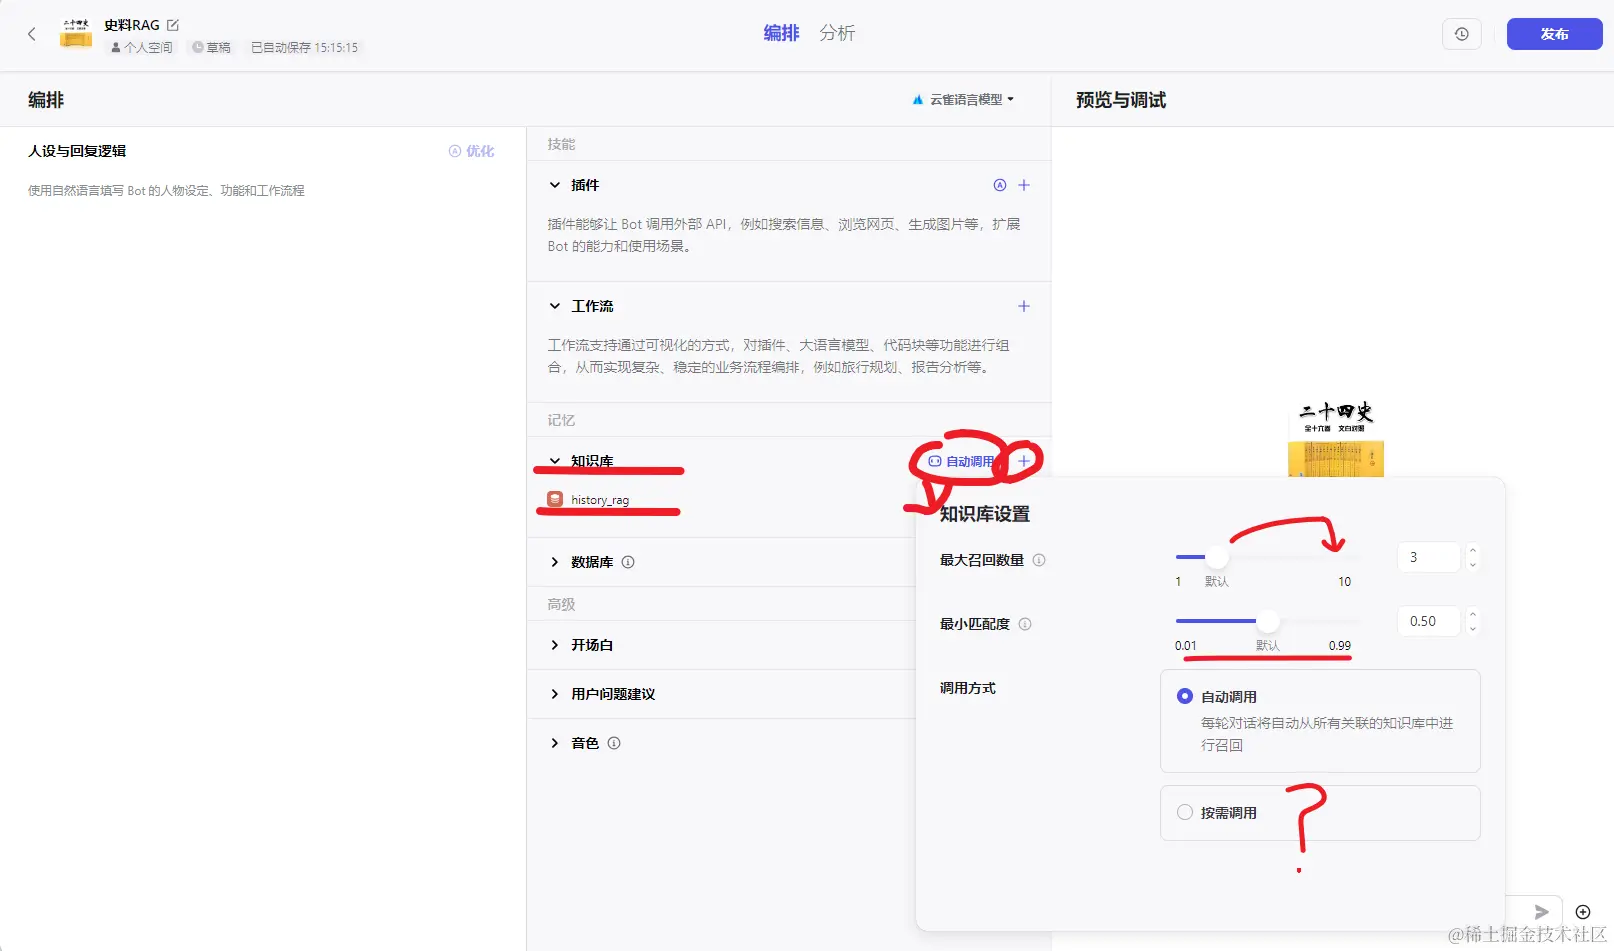Screen dimensions: 1614x951
Task: Expand the 用户问题建议 section
Action: click(555, 694)
